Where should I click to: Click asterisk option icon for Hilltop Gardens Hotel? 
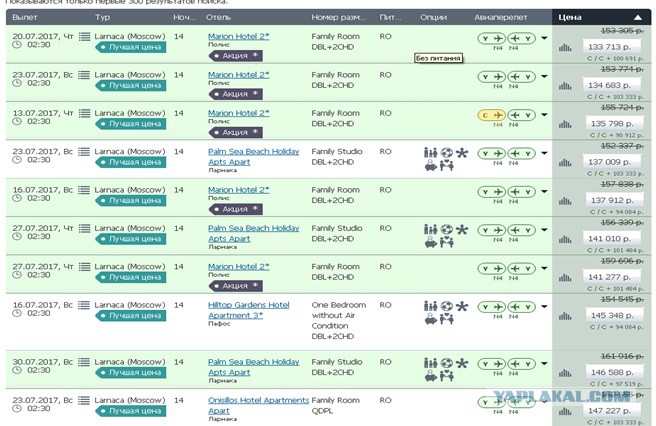(x=462, y=306)
